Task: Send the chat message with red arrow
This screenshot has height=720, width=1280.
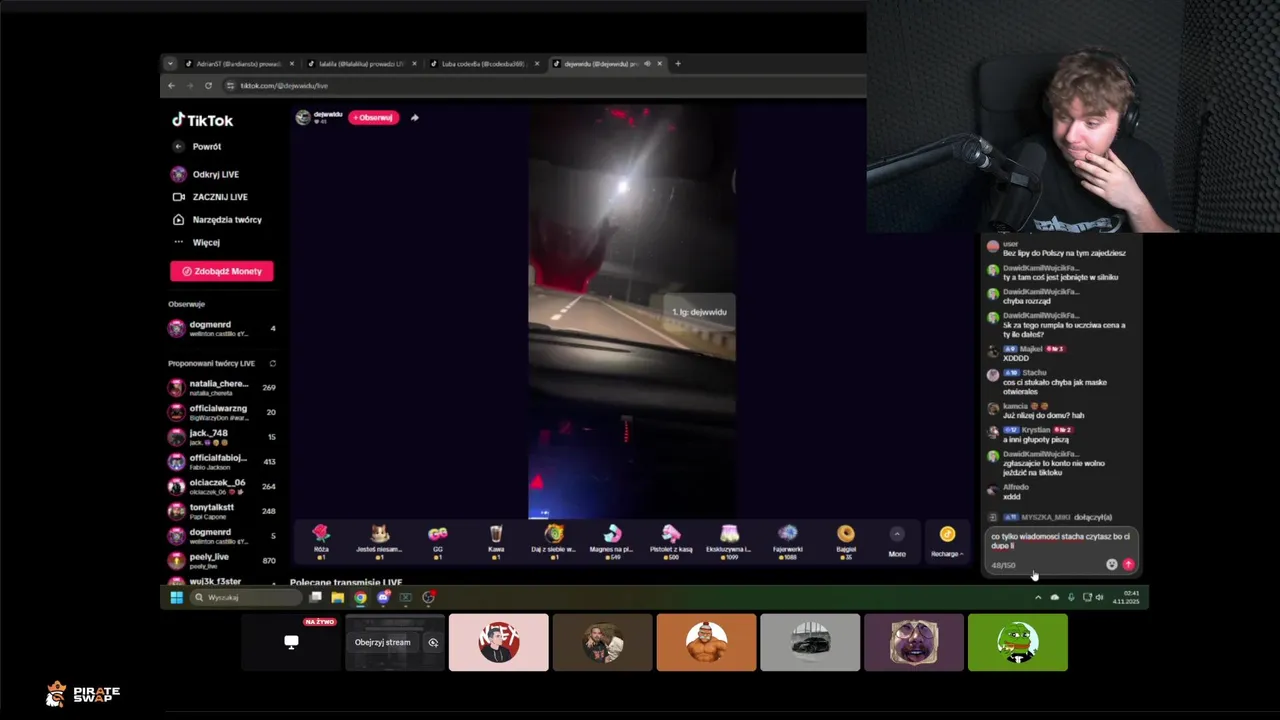Action: coord(1128,565)
